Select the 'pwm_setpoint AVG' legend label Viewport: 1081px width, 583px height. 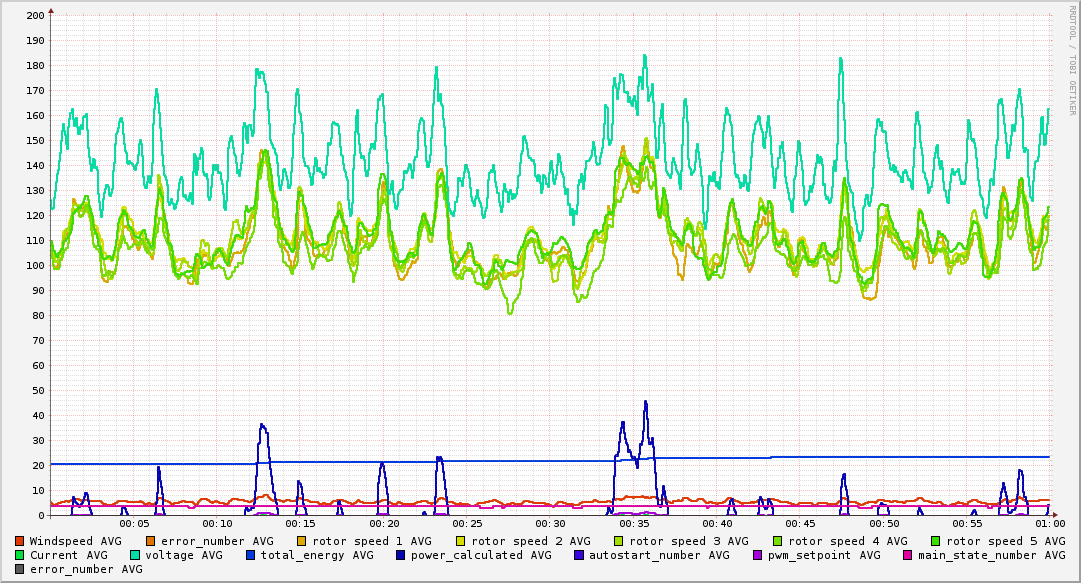pyautogui.click(x=825, y=555)
